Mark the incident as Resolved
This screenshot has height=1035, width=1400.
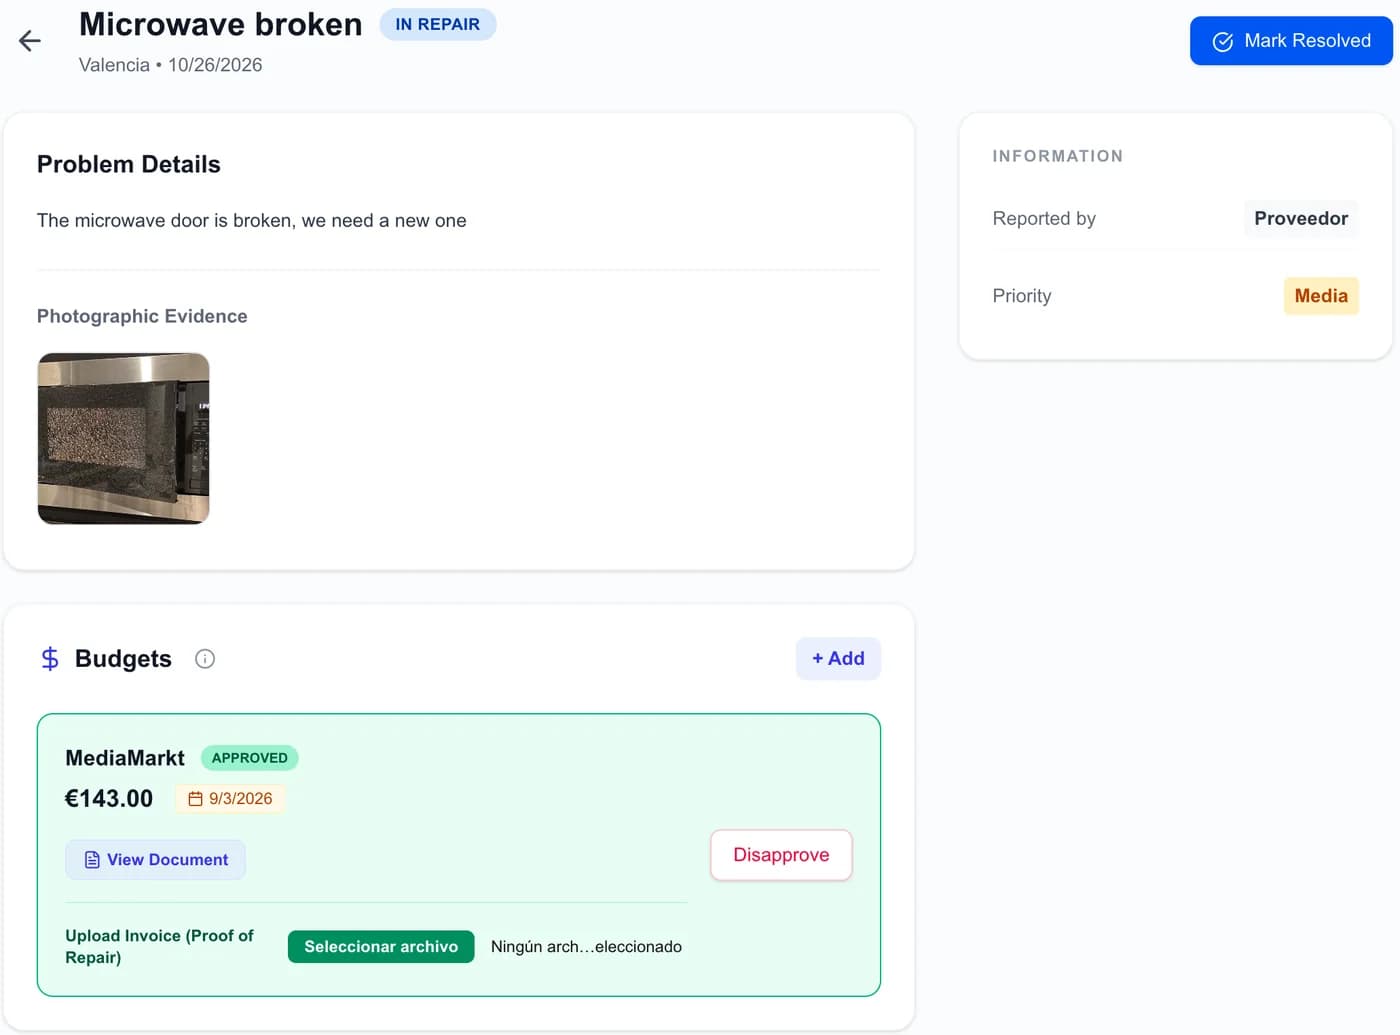[x=1291, y=41]
